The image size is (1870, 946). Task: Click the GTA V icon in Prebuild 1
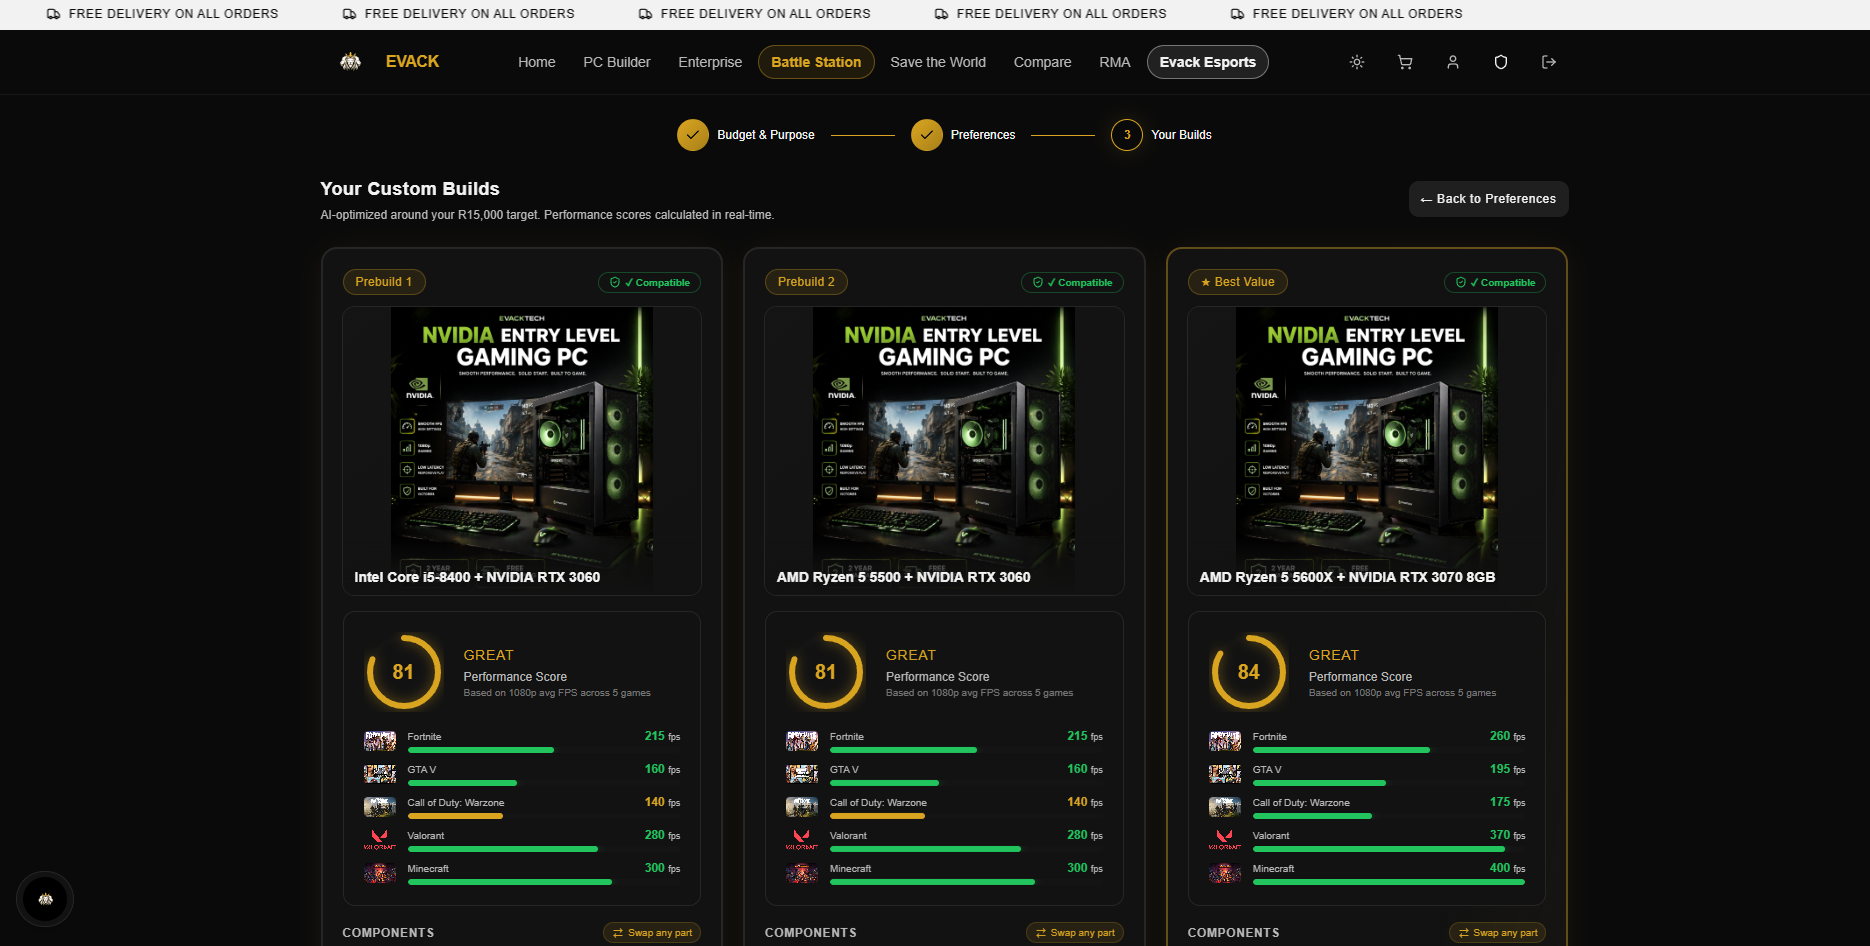point(380,774)
